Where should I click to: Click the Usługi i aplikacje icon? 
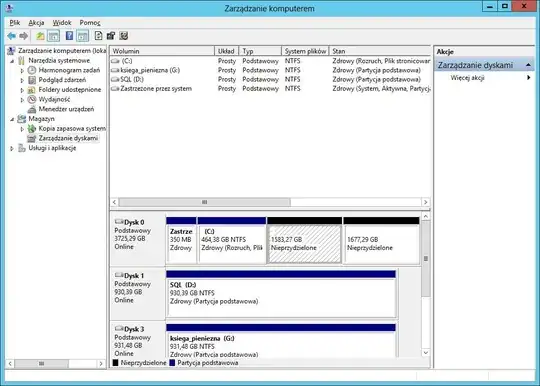click(21, 148)
